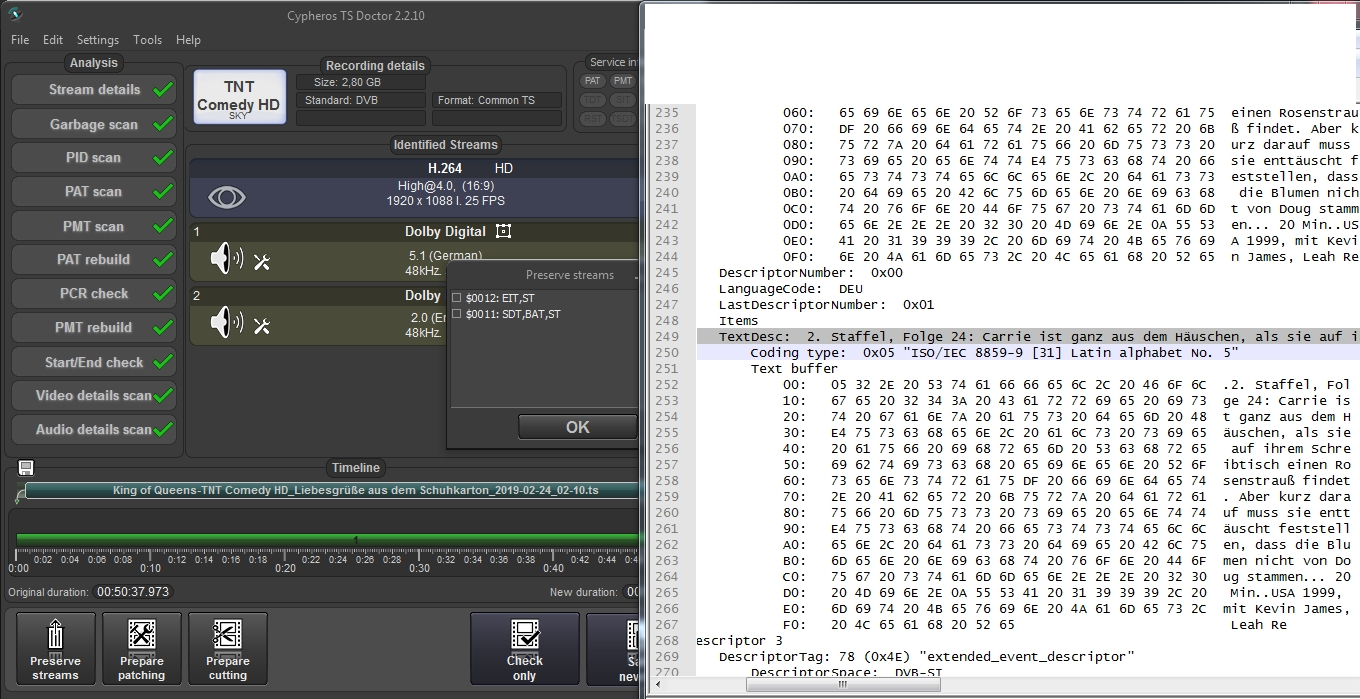Run the Garbage scan step

point(94,124)
